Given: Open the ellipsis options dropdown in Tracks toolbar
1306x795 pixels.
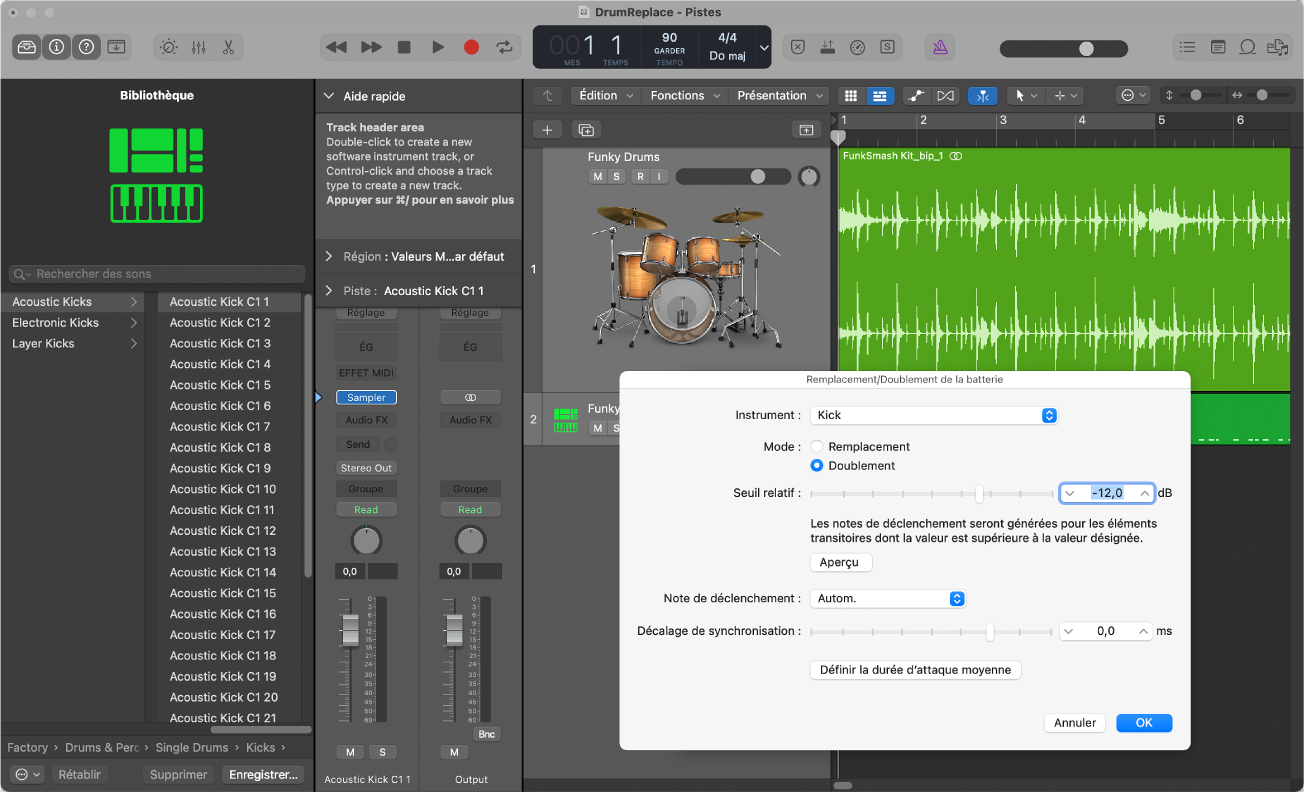Looking at the screenshot, I should click(1134, 96).
